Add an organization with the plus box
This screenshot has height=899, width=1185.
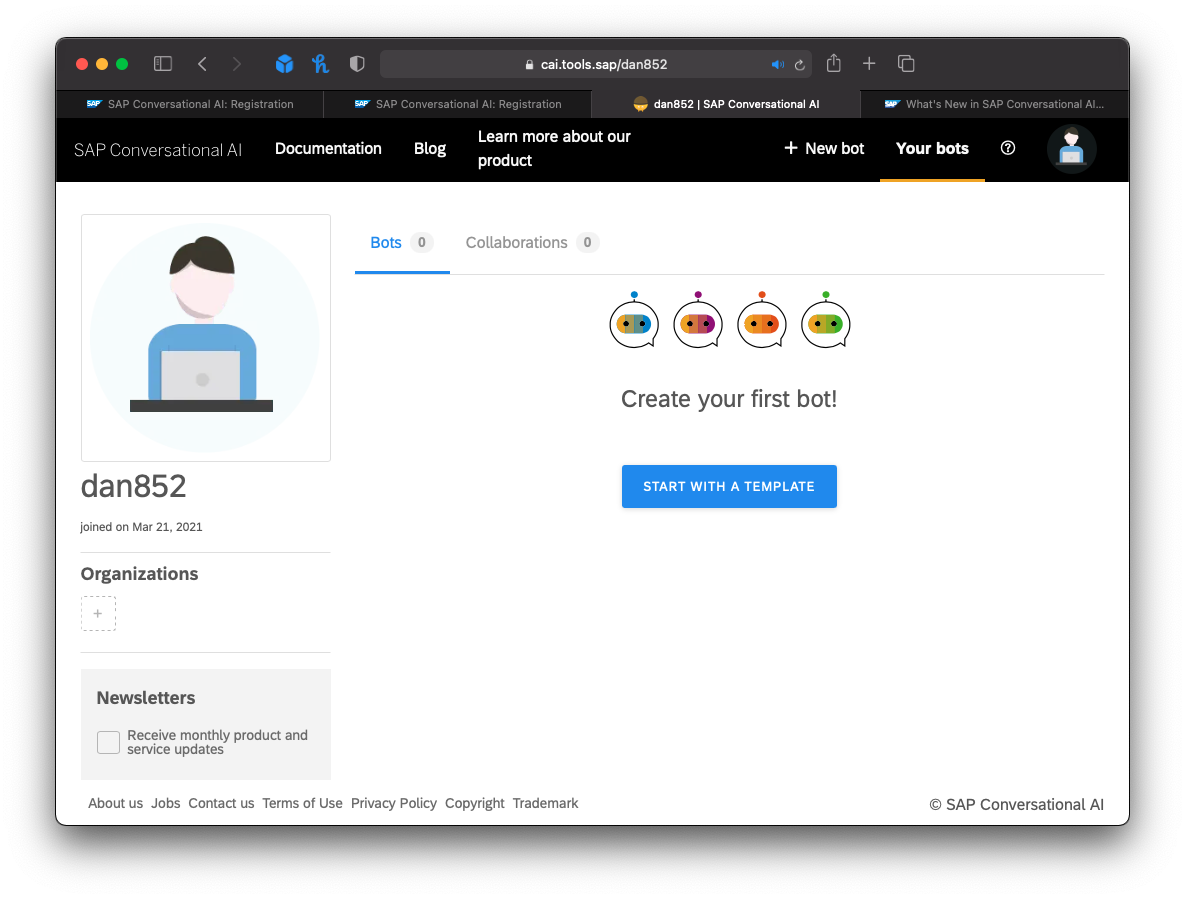pos(98,613)
